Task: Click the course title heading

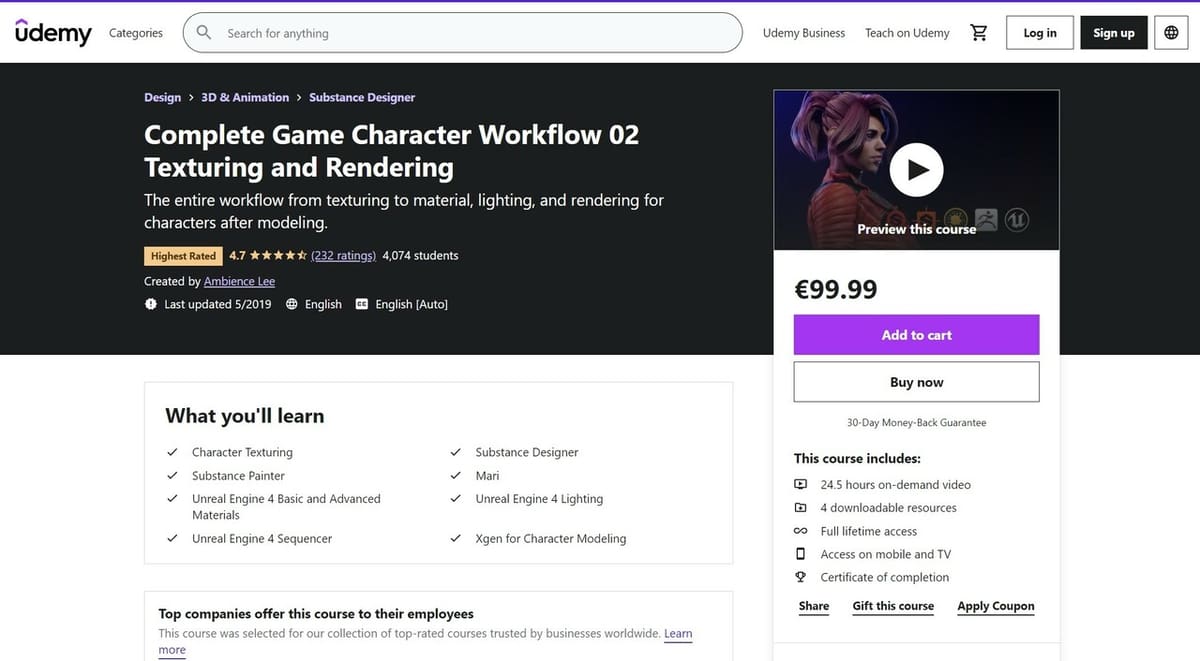Action: pos(391,150)
